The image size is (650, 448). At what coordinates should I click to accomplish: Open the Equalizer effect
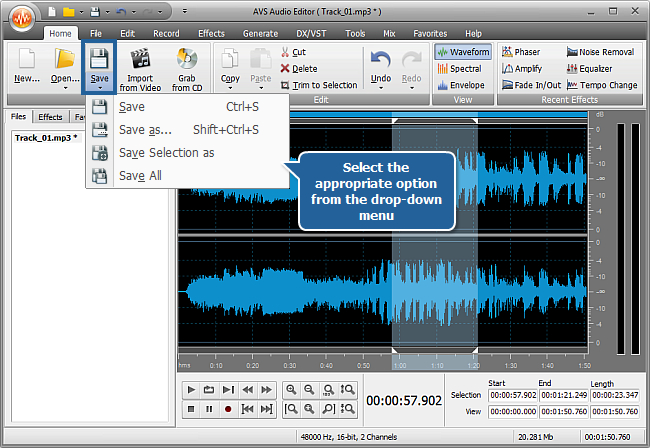(589, 69)
